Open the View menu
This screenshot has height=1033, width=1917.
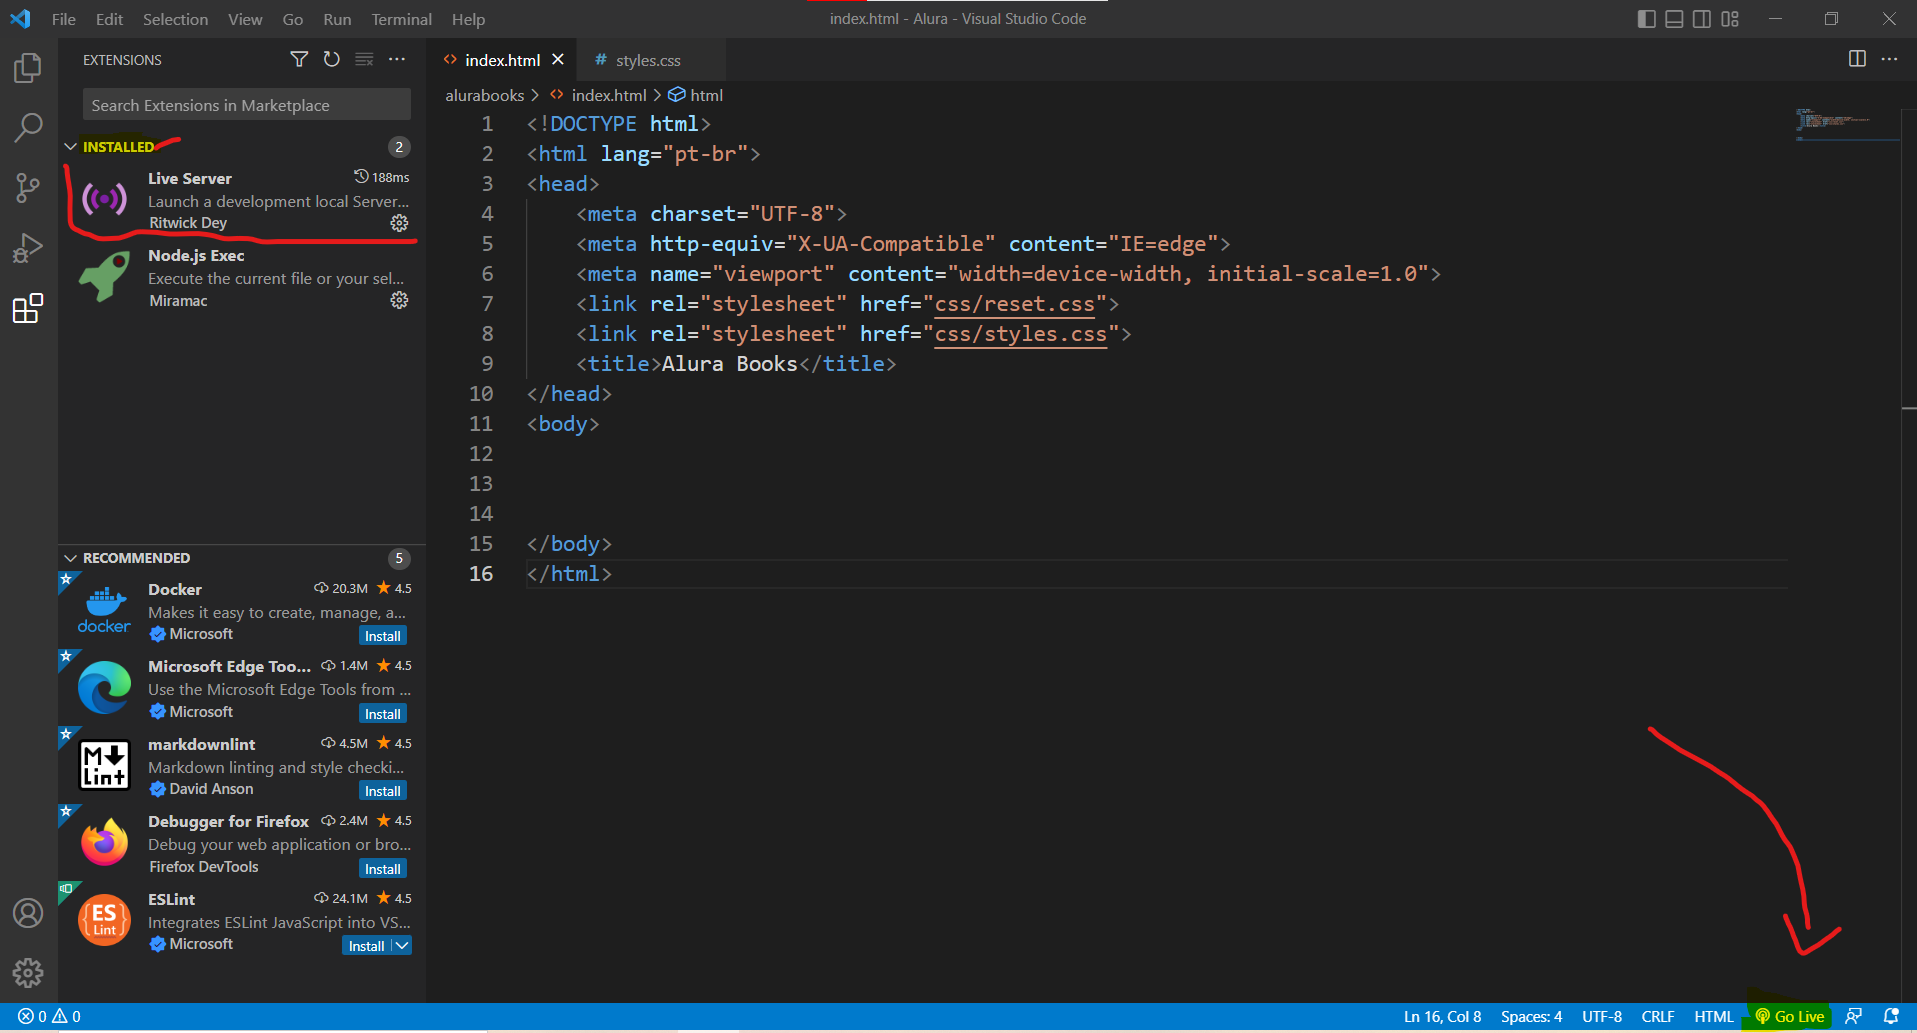pos(245,19)
